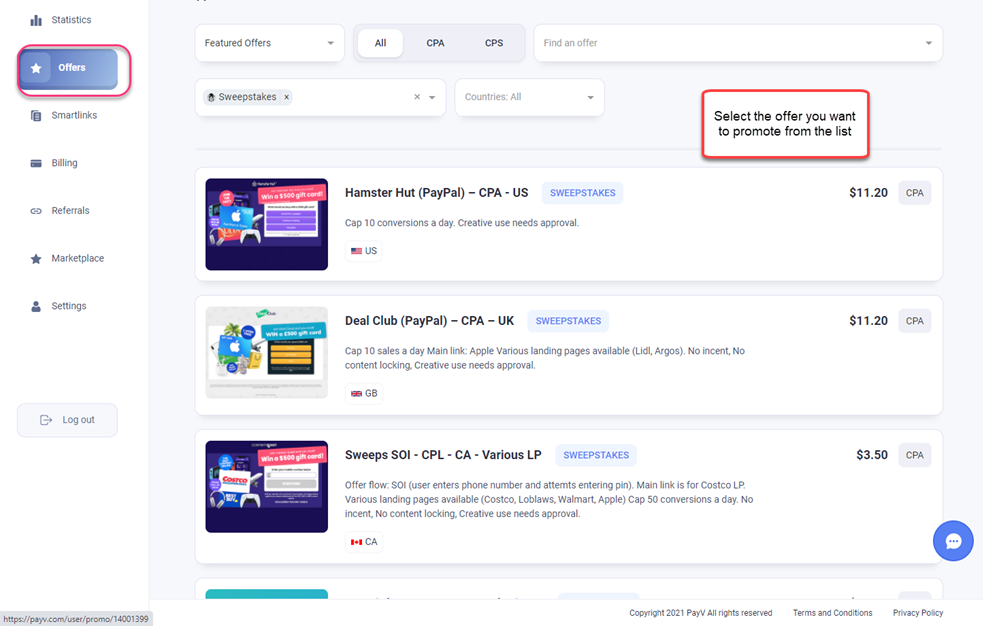The height and width of the screenshot is (626, 983).
Task: Click Sweepstakes badge on Deal Club
Action: pos(568,321)
